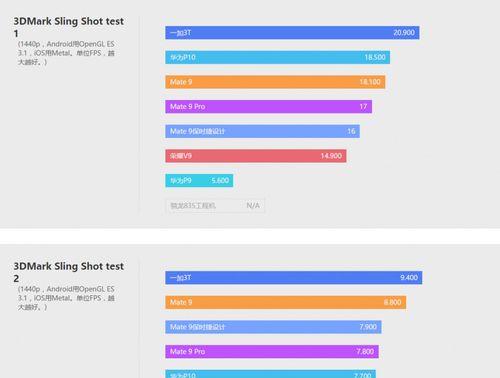Click the orange Mate 9 bar showing 18.100

[275, 82]
